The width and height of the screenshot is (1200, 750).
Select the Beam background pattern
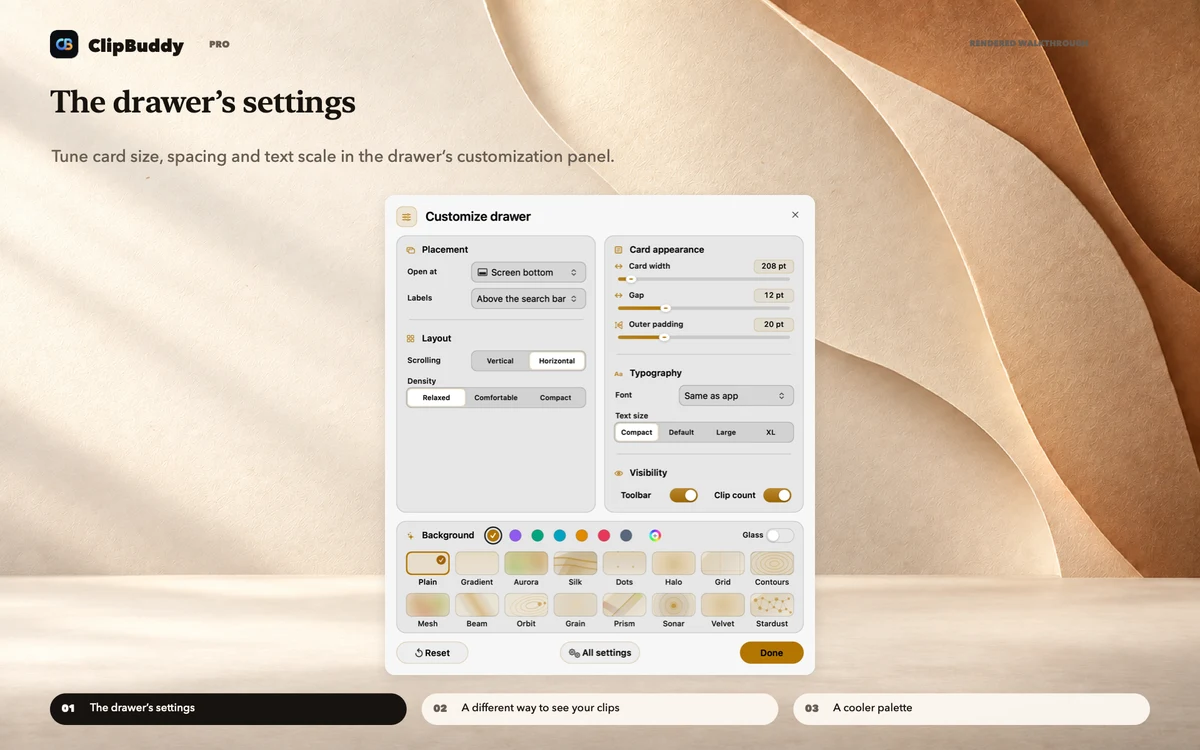(477, 604)
